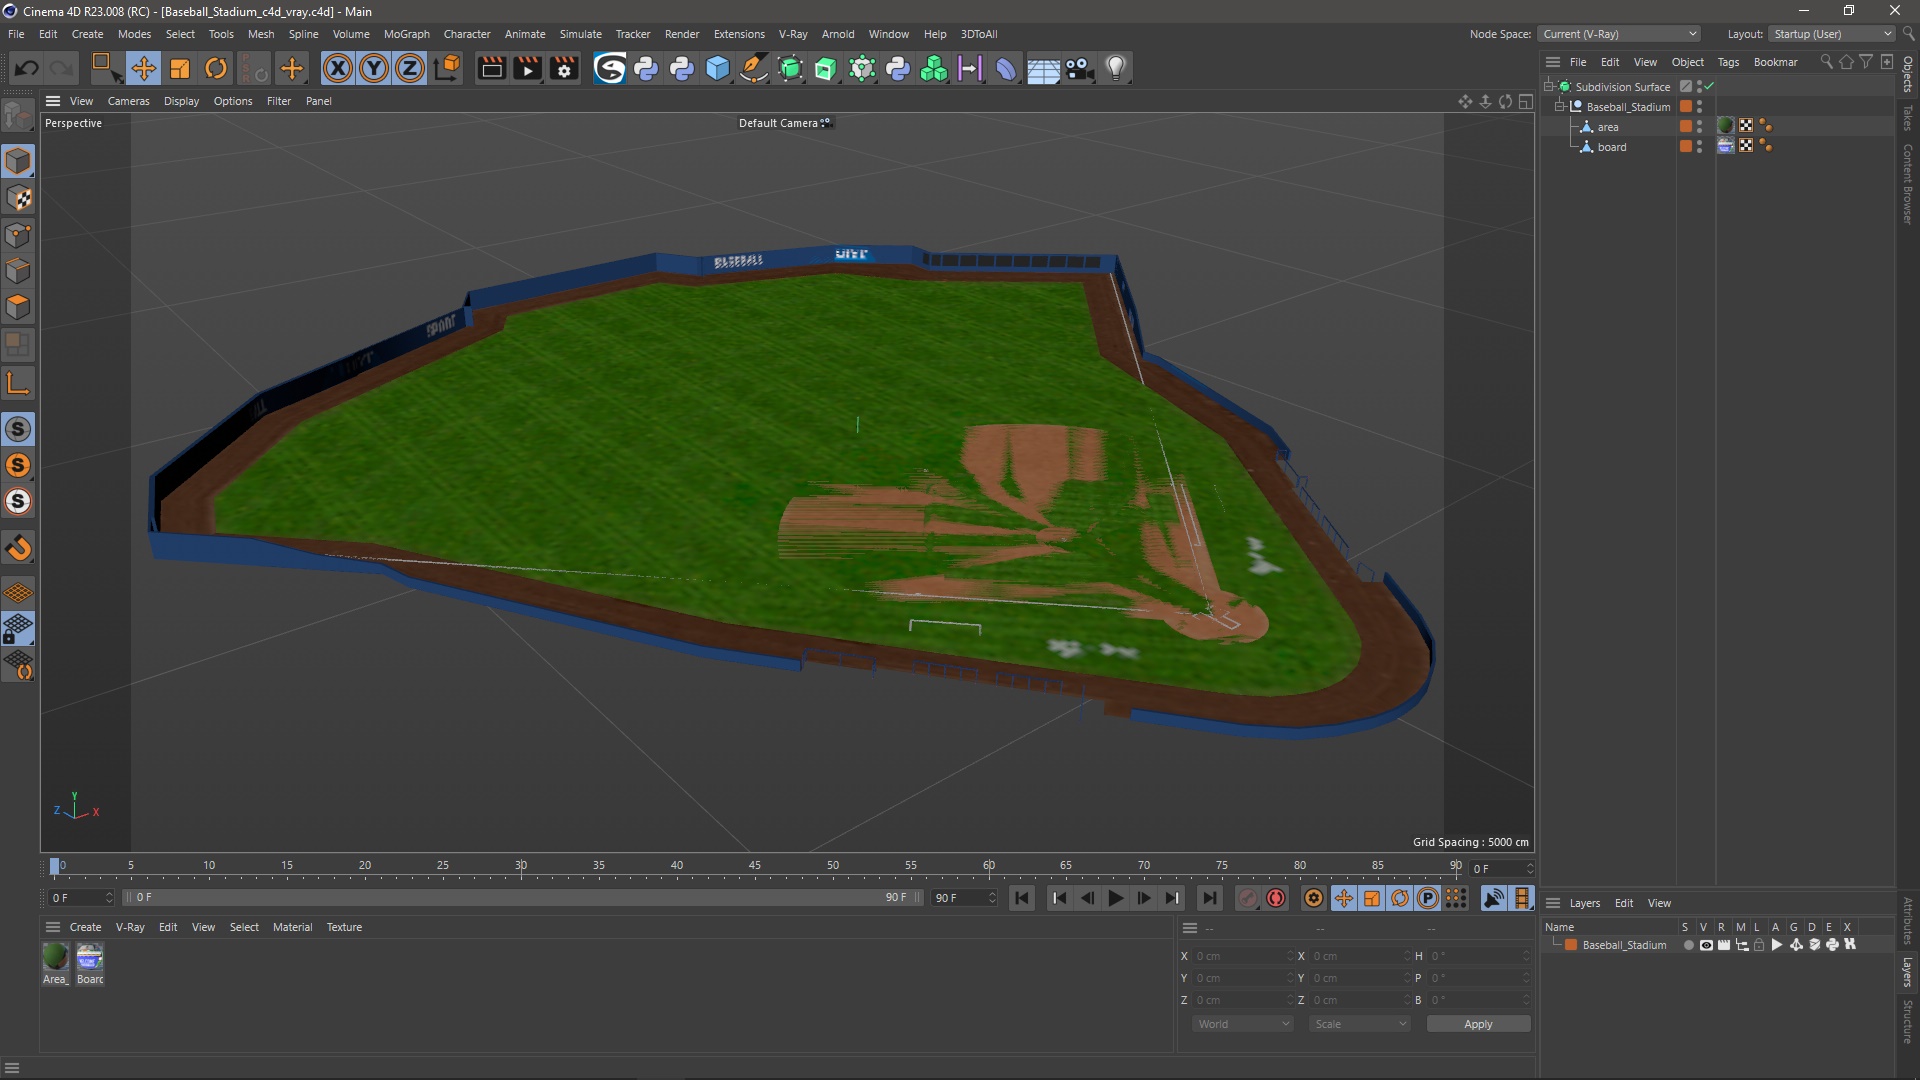1920x1080 pixels.
Task: Open the V-Ray menu in menu bar
Action: click(793, 34)
